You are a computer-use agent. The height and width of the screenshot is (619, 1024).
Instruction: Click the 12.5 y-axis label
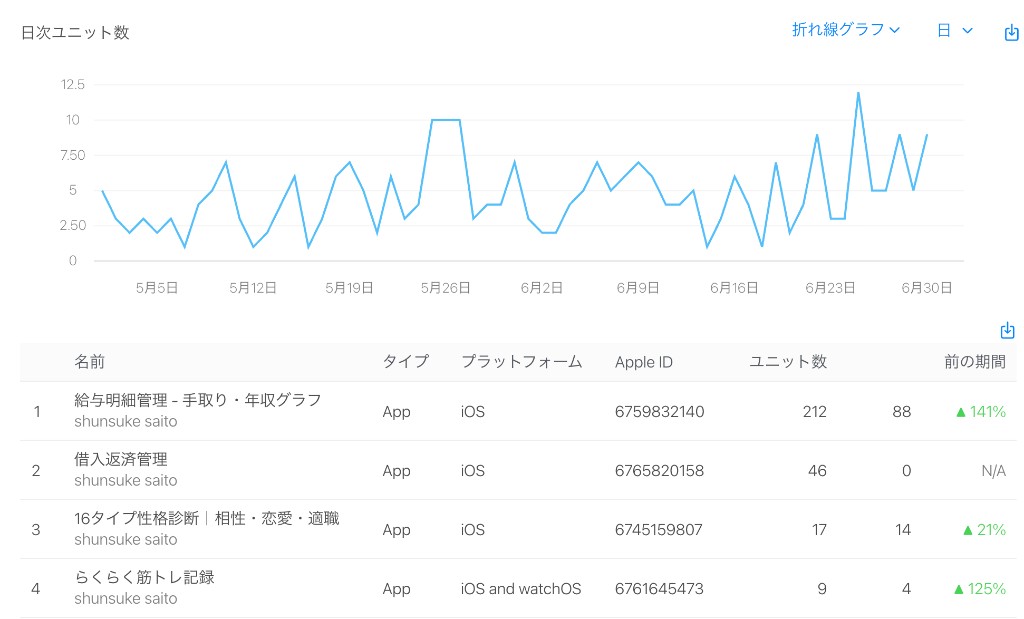[72, 84]
